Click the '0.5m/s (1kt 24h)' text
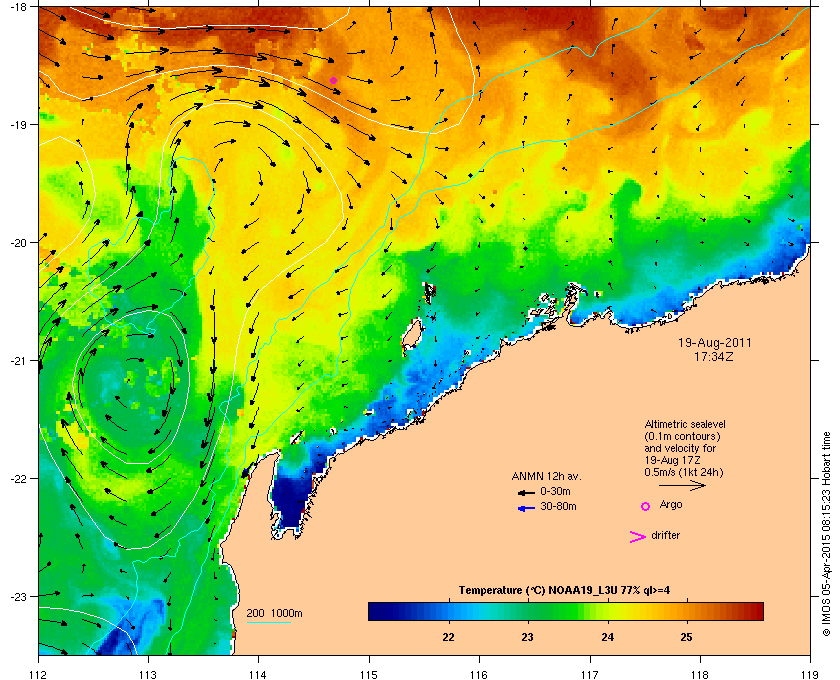This screenshot has width=840, height=680. (684, 473)
